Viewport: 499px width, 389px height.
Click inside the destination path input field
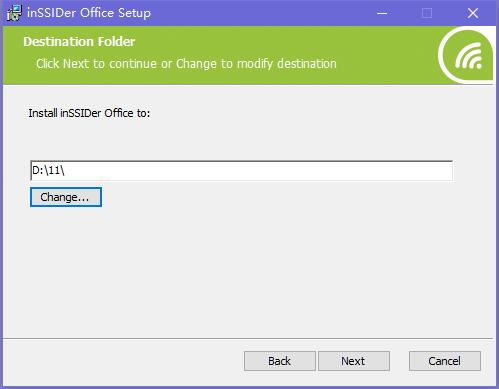tap(241, 171)
